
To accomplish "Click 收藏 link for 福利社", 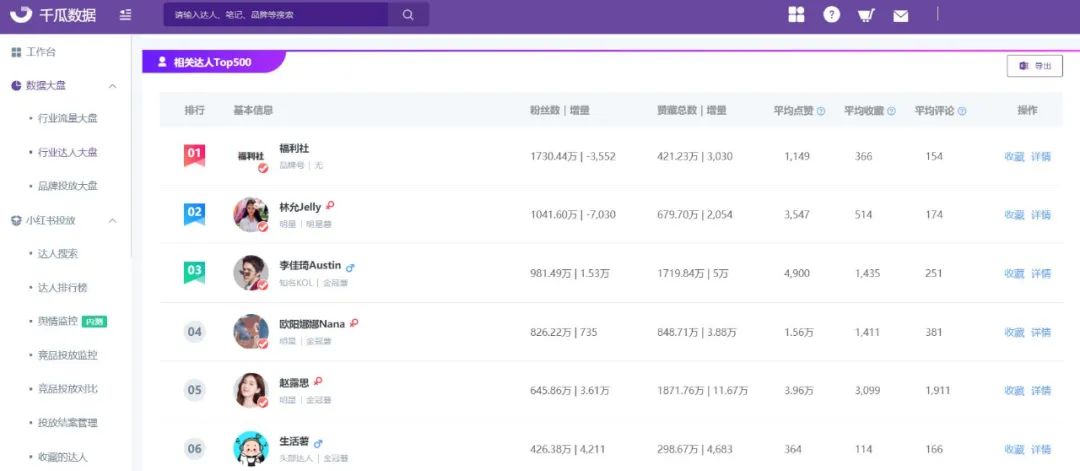I will click(1015, 156).
